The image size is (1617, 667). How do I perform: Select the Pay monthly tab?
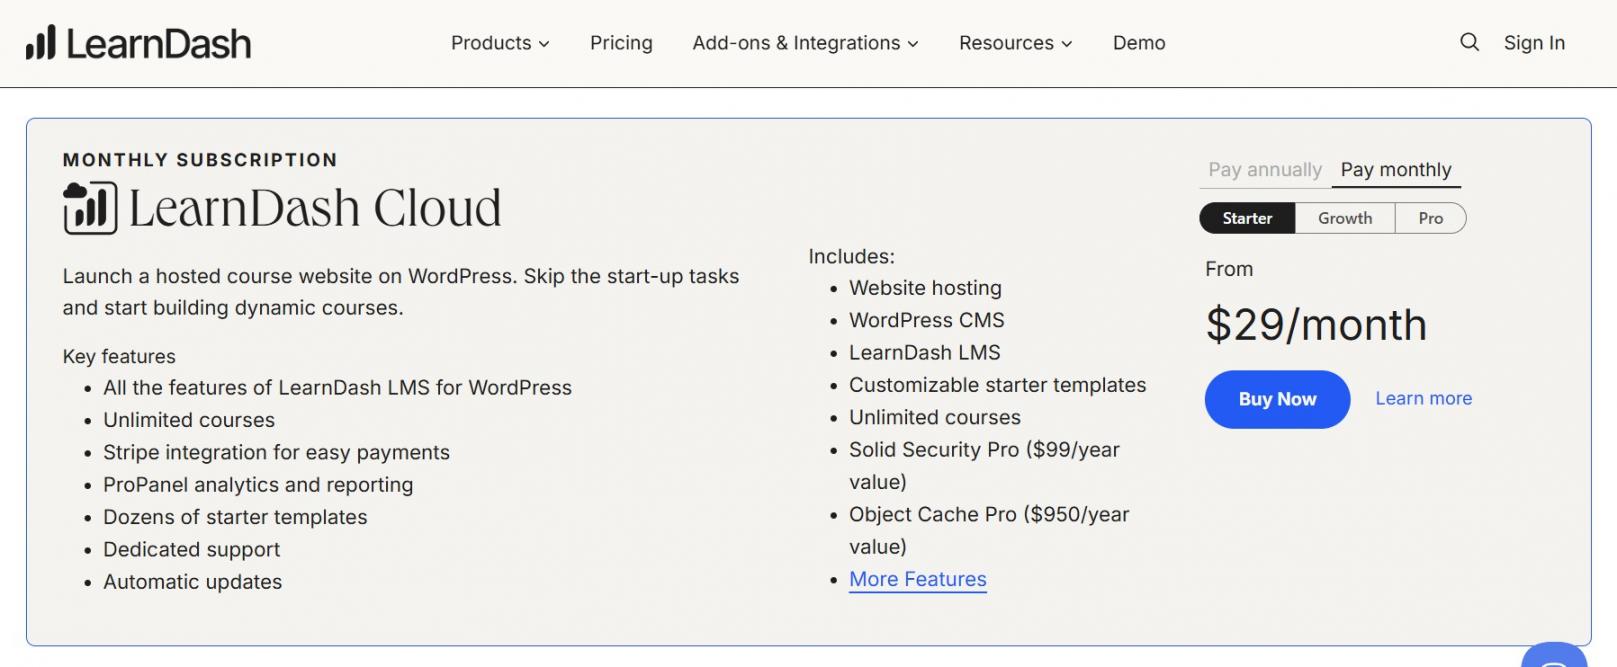[1396, 170]
